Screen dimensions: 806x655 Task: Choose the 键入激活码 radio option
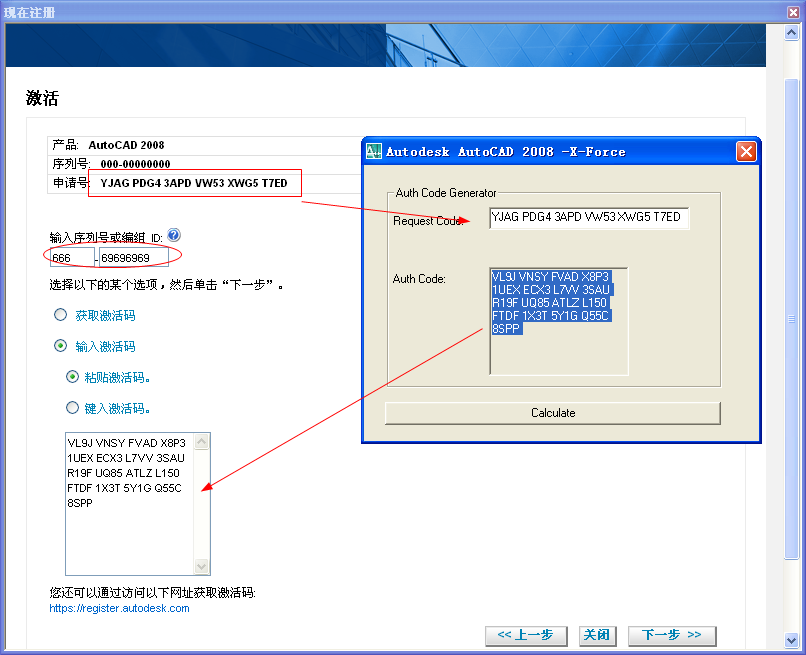click(72, 408)
